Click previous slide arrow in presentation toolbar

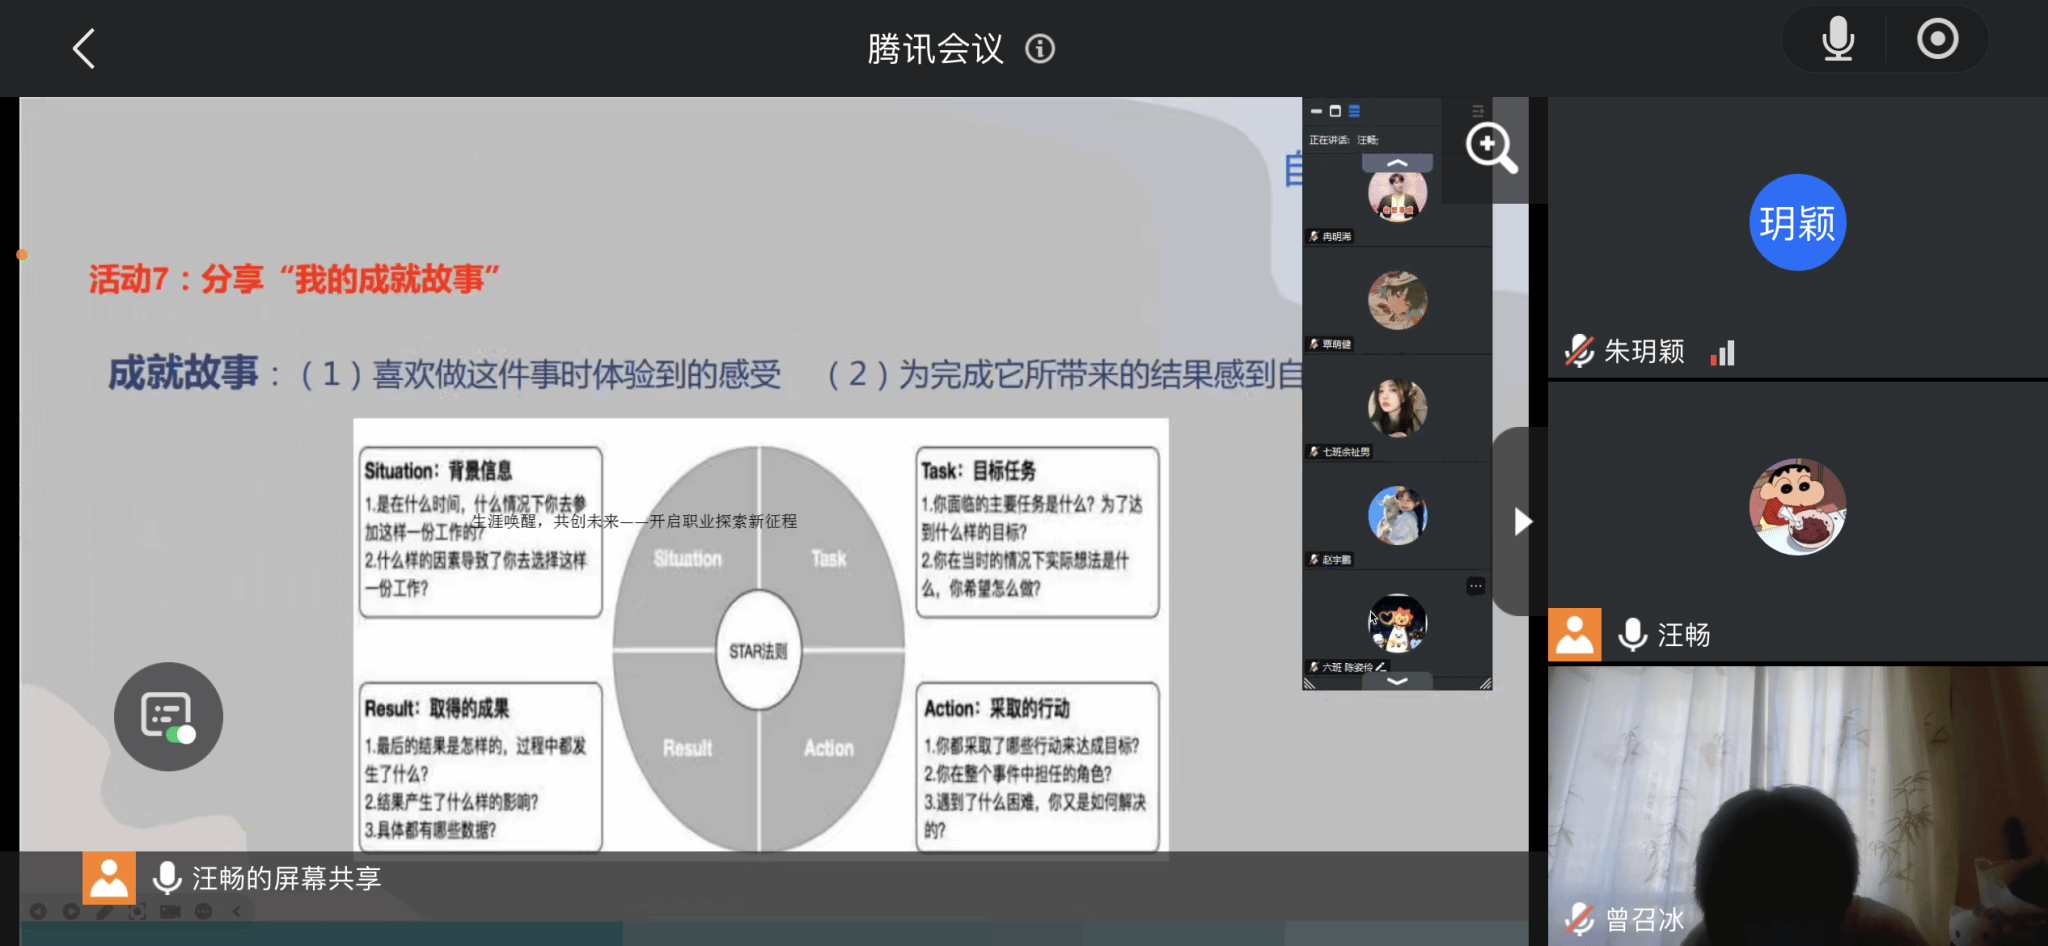coord(38,911)
